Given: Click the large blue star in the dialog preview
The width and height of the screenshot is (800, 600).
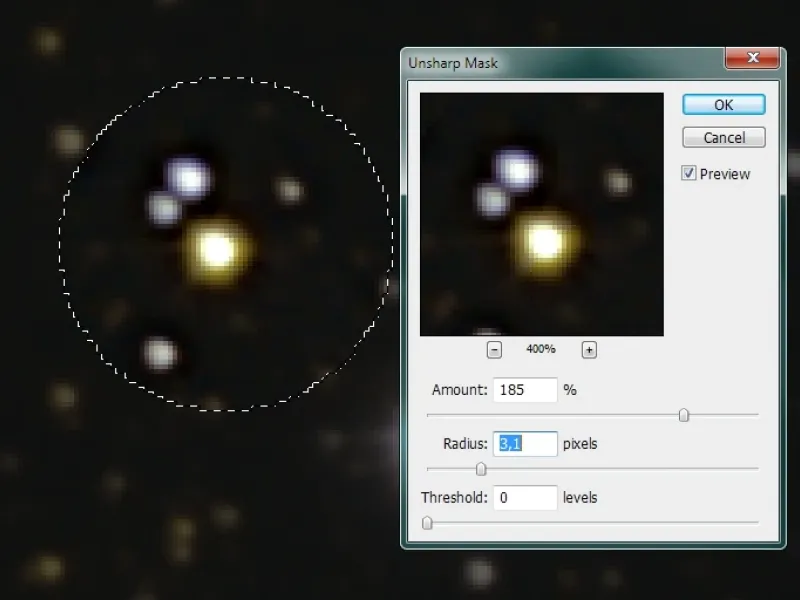Looking at the screenshot, I should coord(517,170).
